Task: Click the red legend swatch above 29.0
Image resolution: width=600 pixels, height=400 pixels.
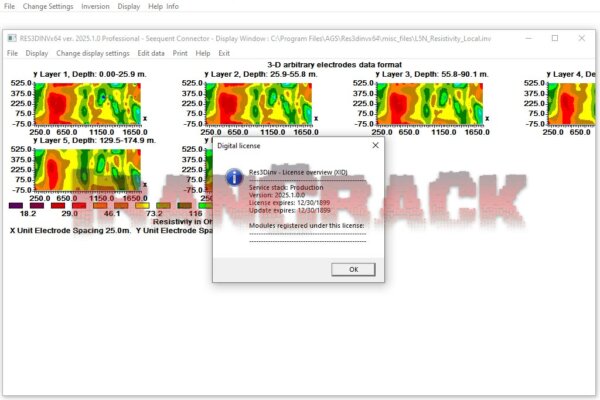Action: coord(79,206)
